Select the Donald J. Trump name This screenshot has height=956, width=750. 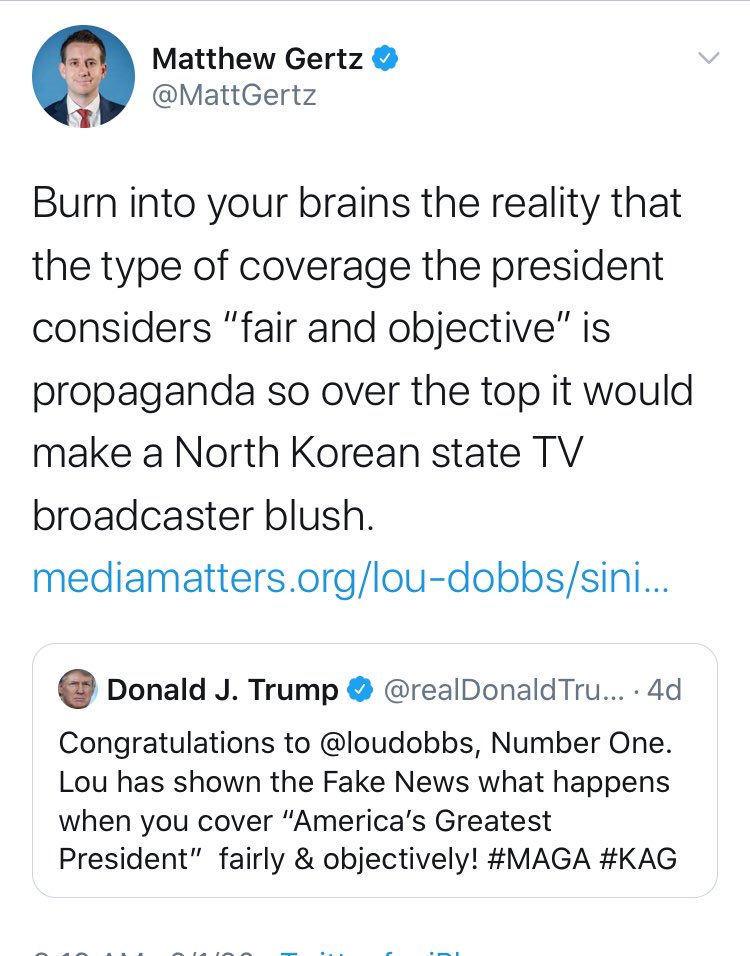tap(223, 690)
